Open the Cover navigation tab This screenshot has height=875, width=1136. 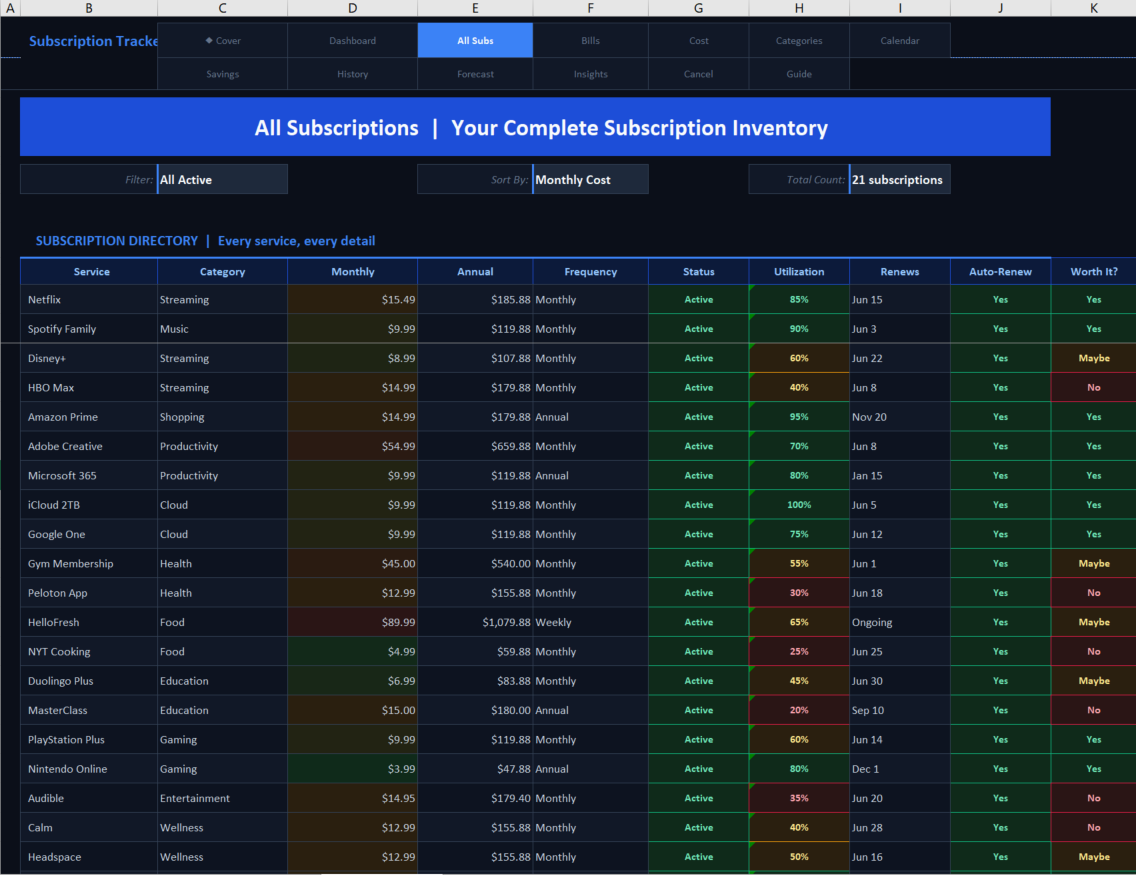(222, 41)
